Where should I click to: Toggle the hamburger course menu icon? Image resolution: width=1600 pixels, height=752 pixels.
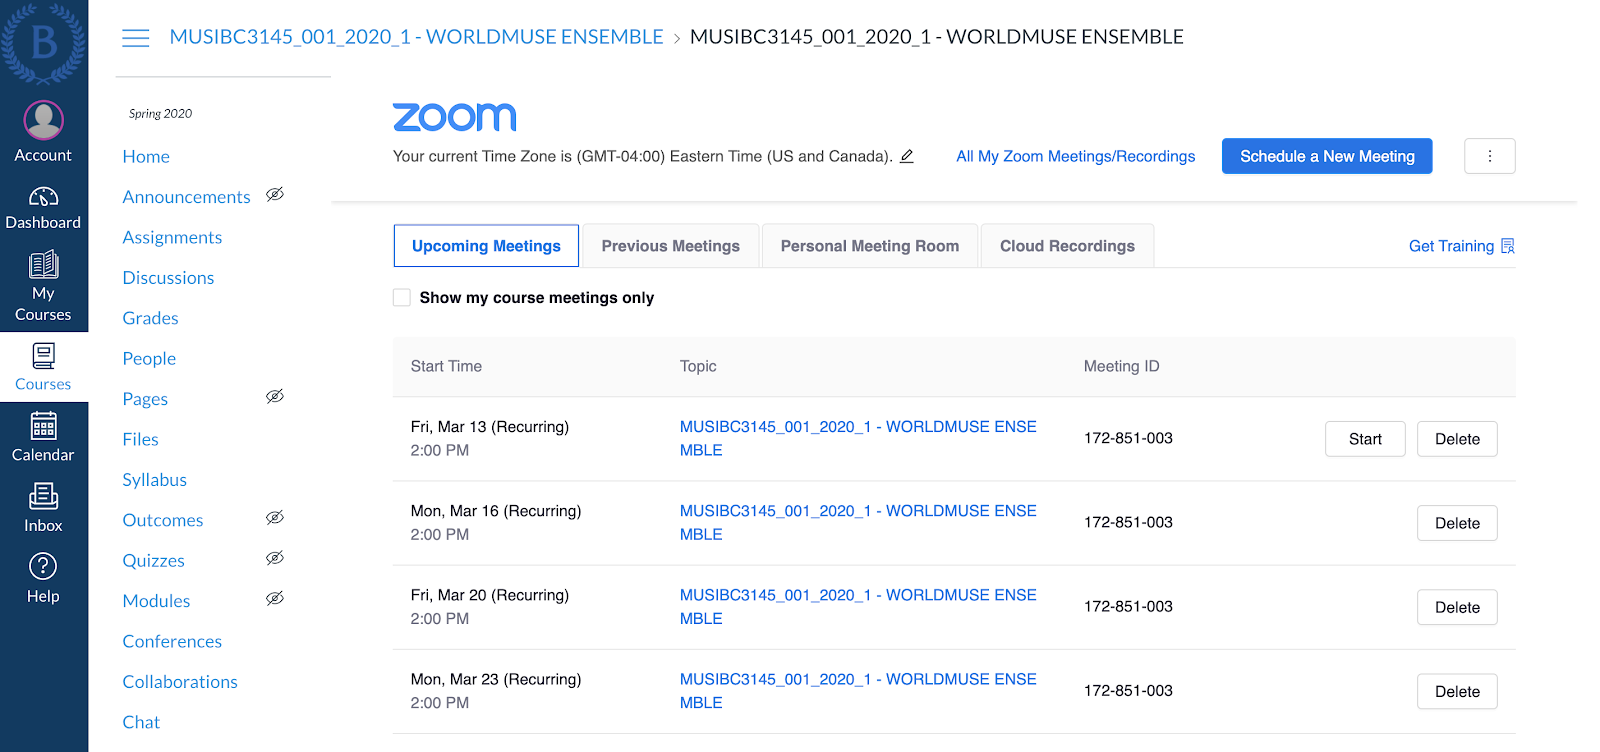(x=135, y=38)
